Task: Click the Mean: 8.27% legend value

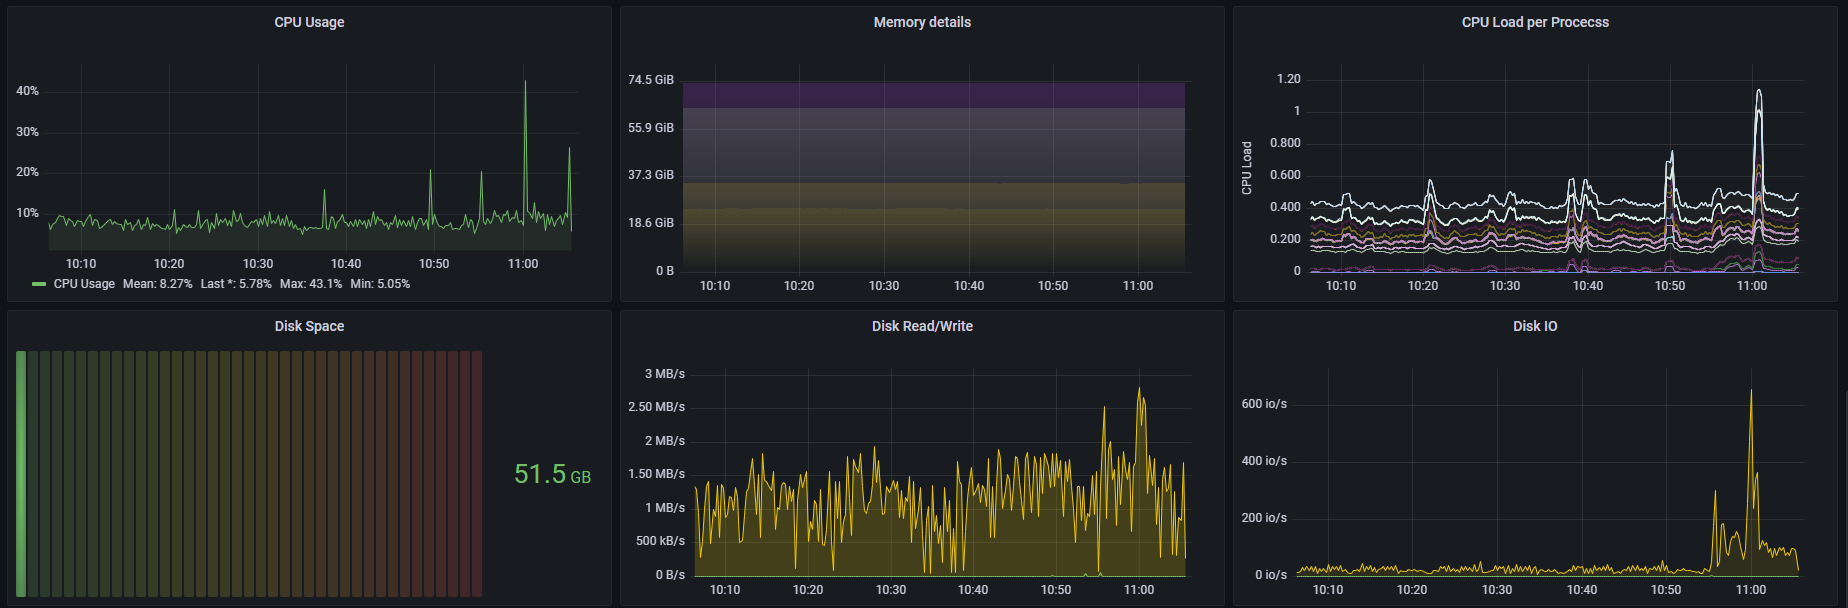Action: [158, 284]
